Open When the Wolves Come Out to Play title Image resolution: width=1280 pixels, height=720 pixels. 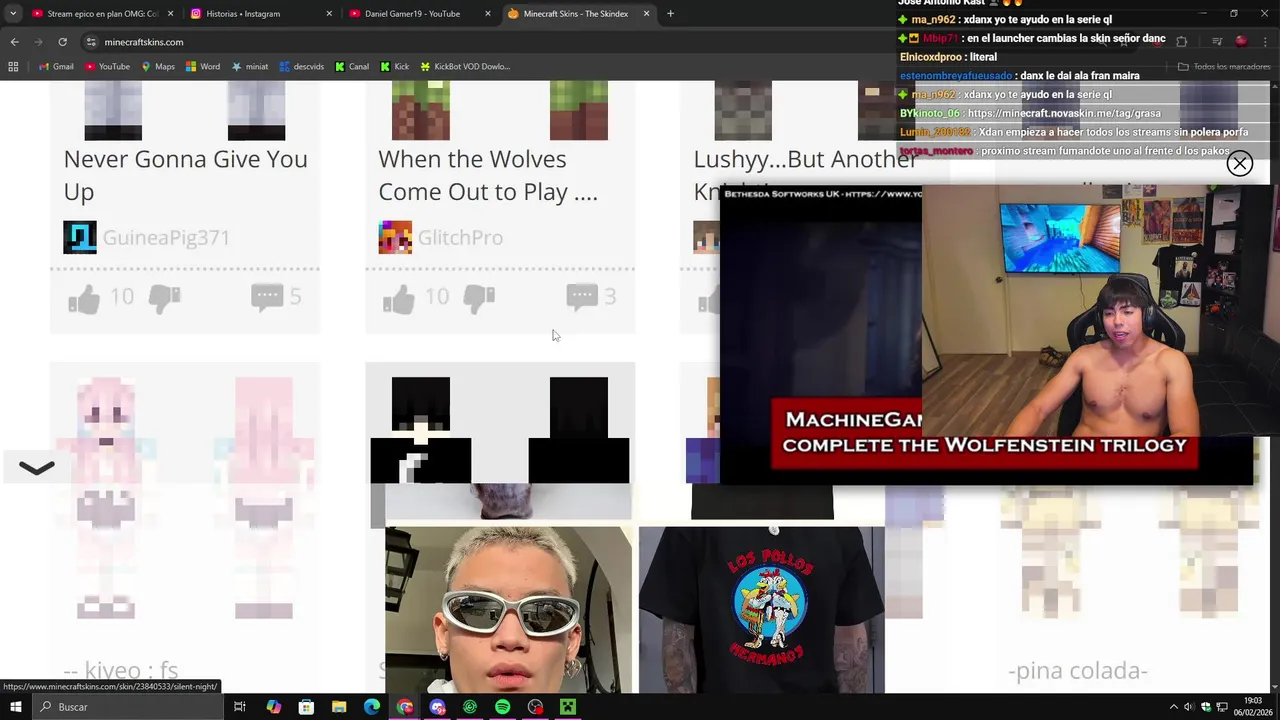click(x=488, y=175)
